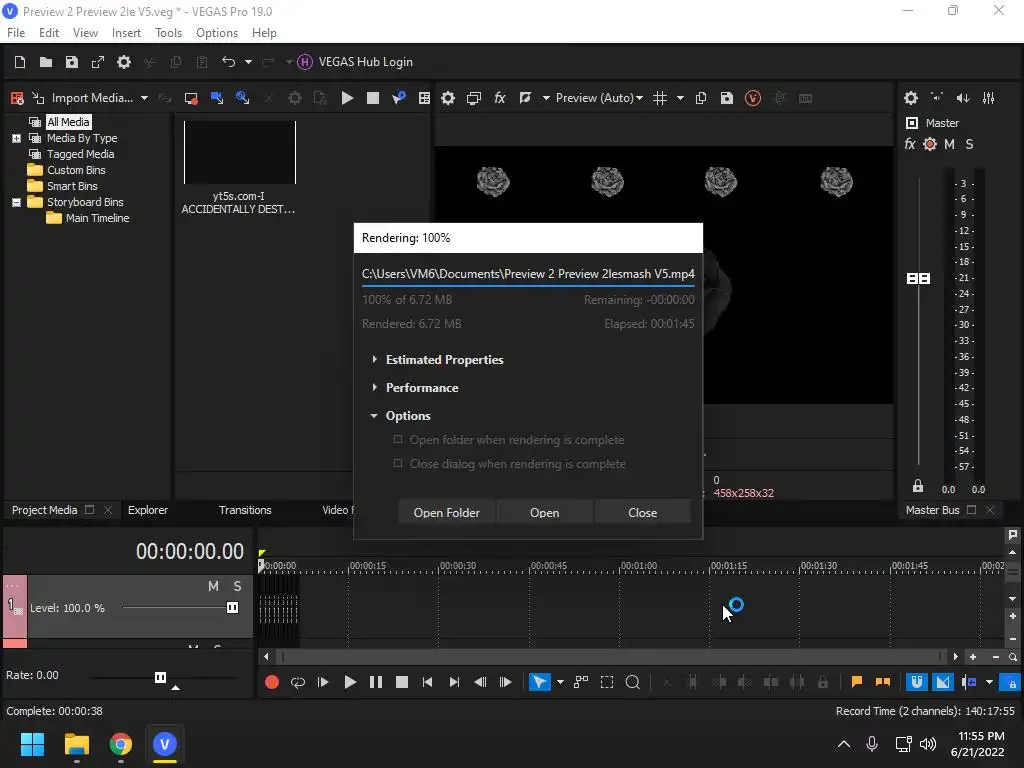
Task: Open the File menu
Action: pyautogui.click(x=16, y=33)
